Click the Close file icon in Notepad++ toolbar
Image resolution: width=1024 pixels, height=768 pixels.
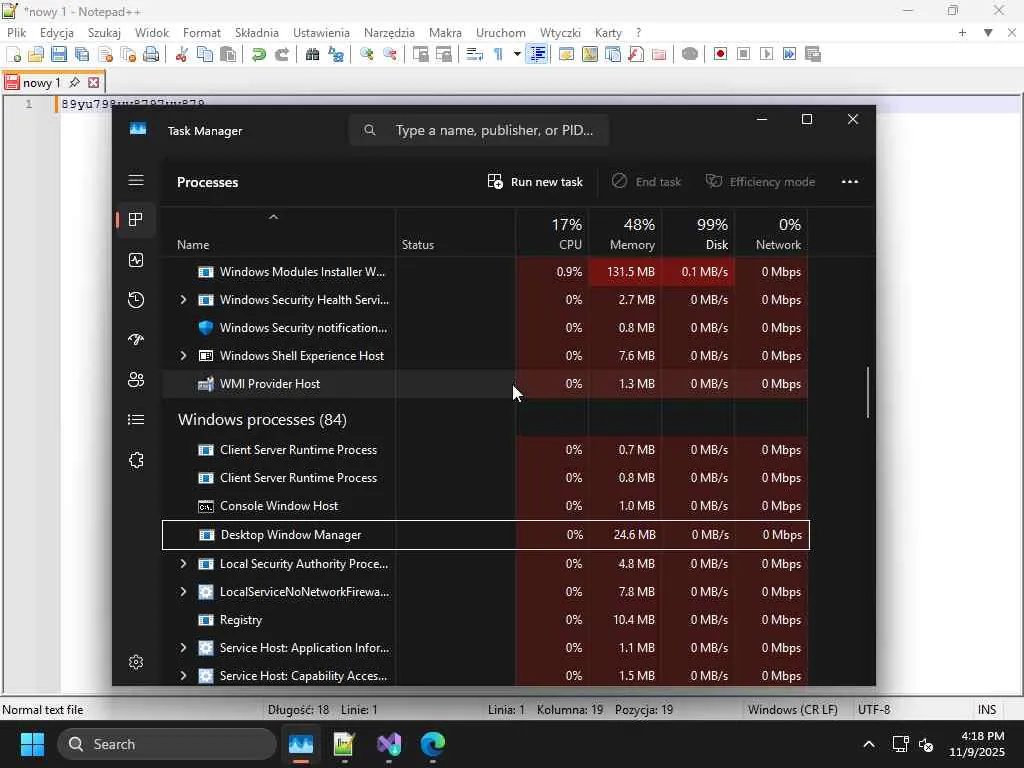[105, 54]
